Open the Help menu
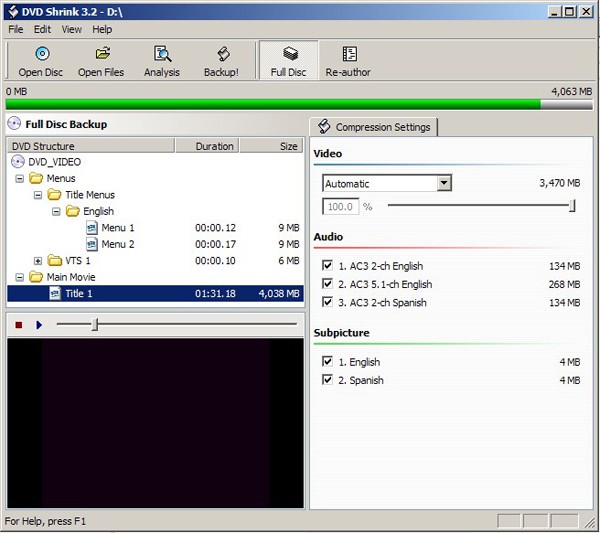This screenshot has height=533, width=600. [x=102, y=29]
